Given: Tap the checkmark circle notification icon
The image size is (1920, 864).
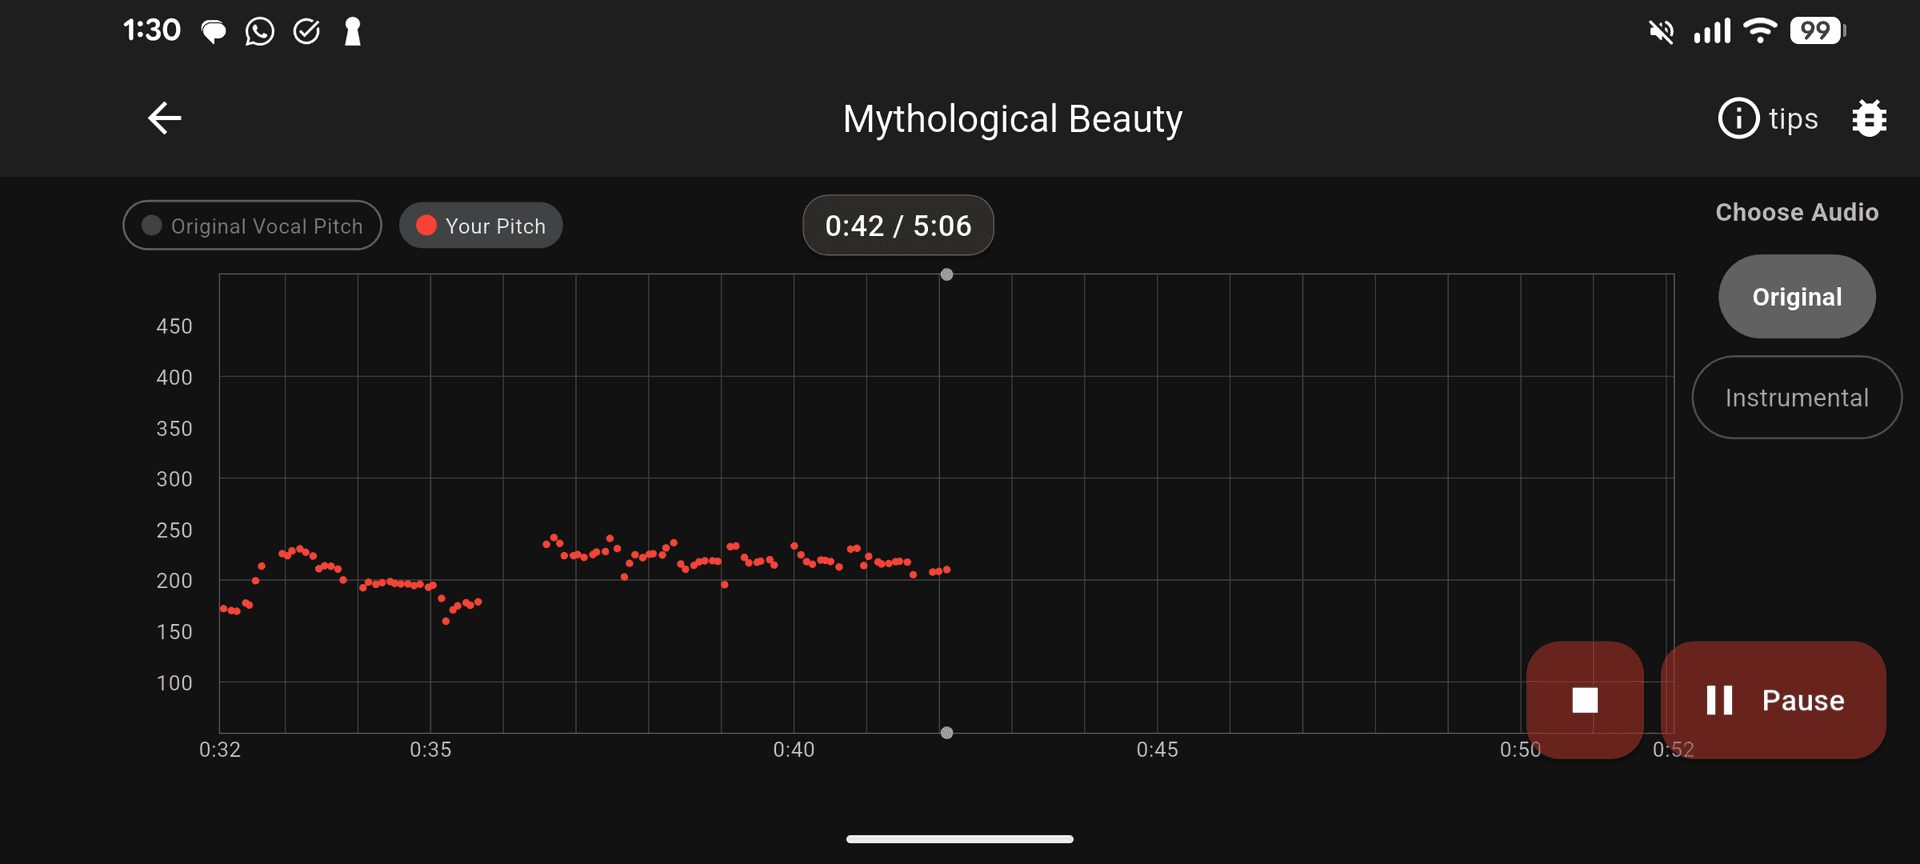Looking at the screenshot, I should click(306, 32).
